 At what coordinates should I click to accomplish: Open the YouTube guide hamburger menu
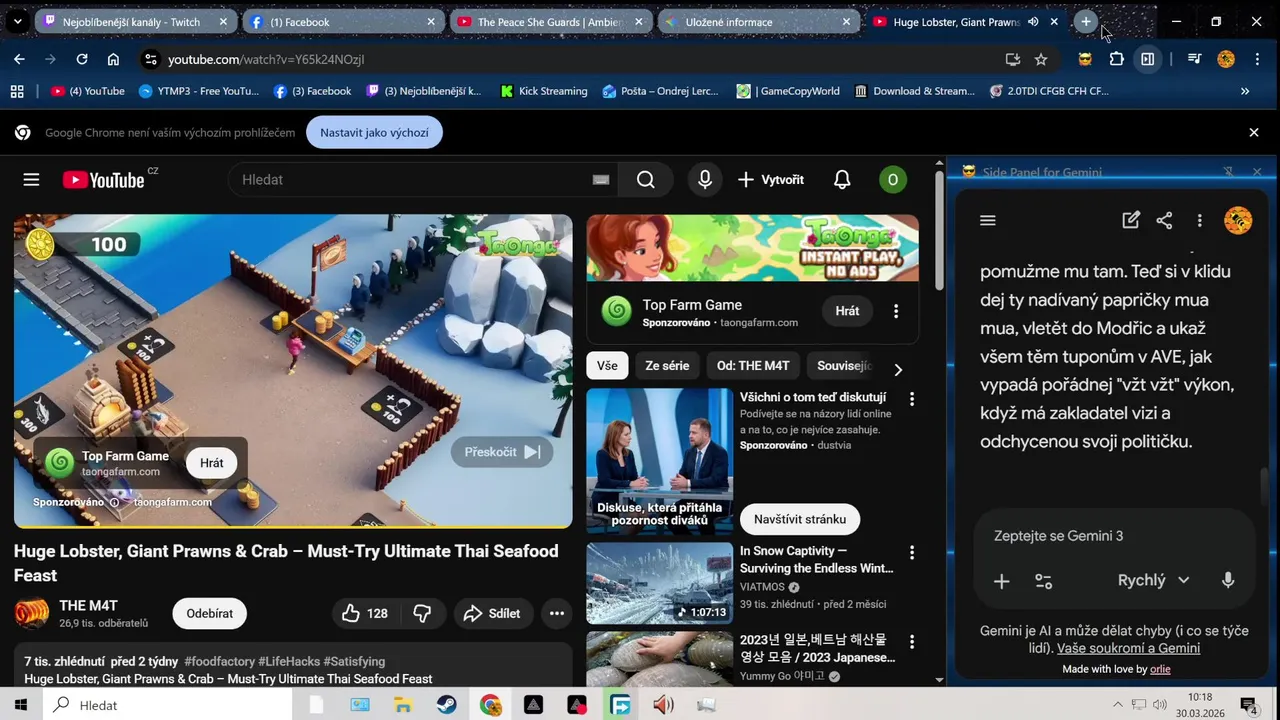point(31,180)
